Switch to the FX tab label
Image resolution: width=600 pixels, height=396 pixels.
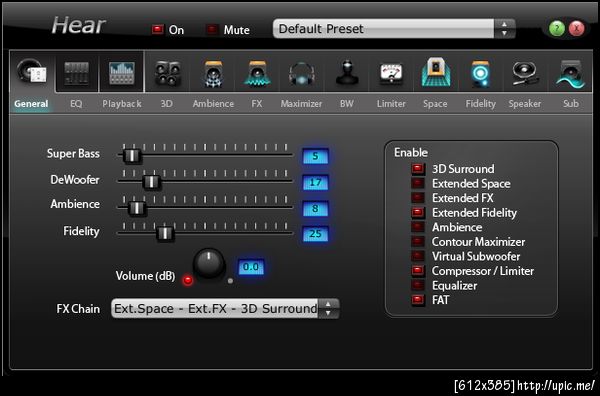coord(257,104)
